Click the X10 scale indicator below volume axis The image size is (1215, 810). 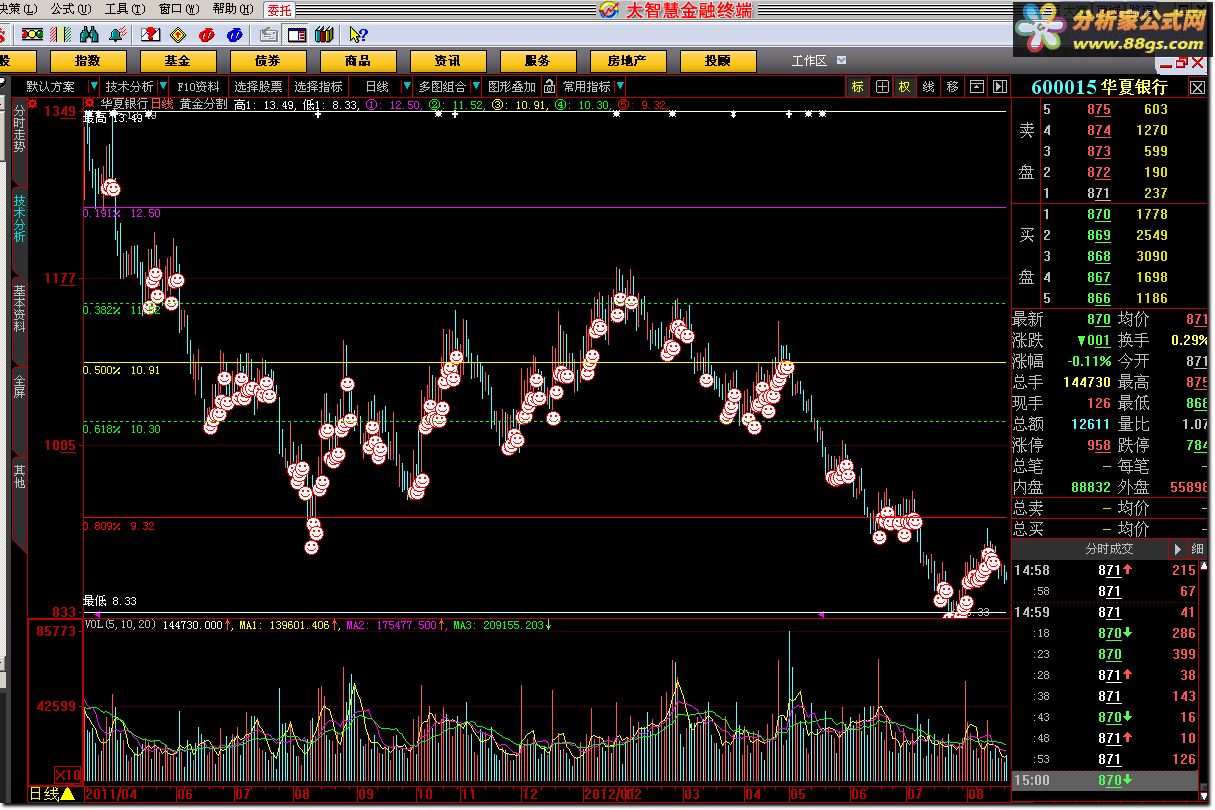(67, 775)
